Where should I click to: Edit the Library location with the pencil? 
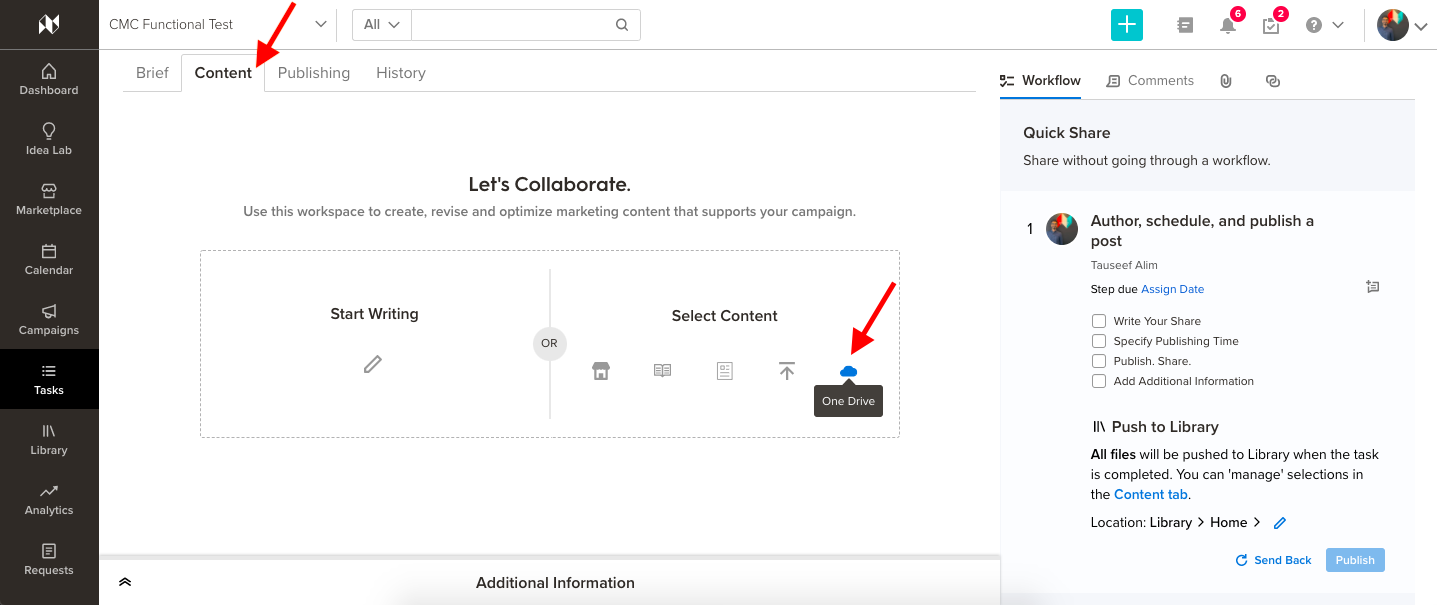(x=1279, y=523)
